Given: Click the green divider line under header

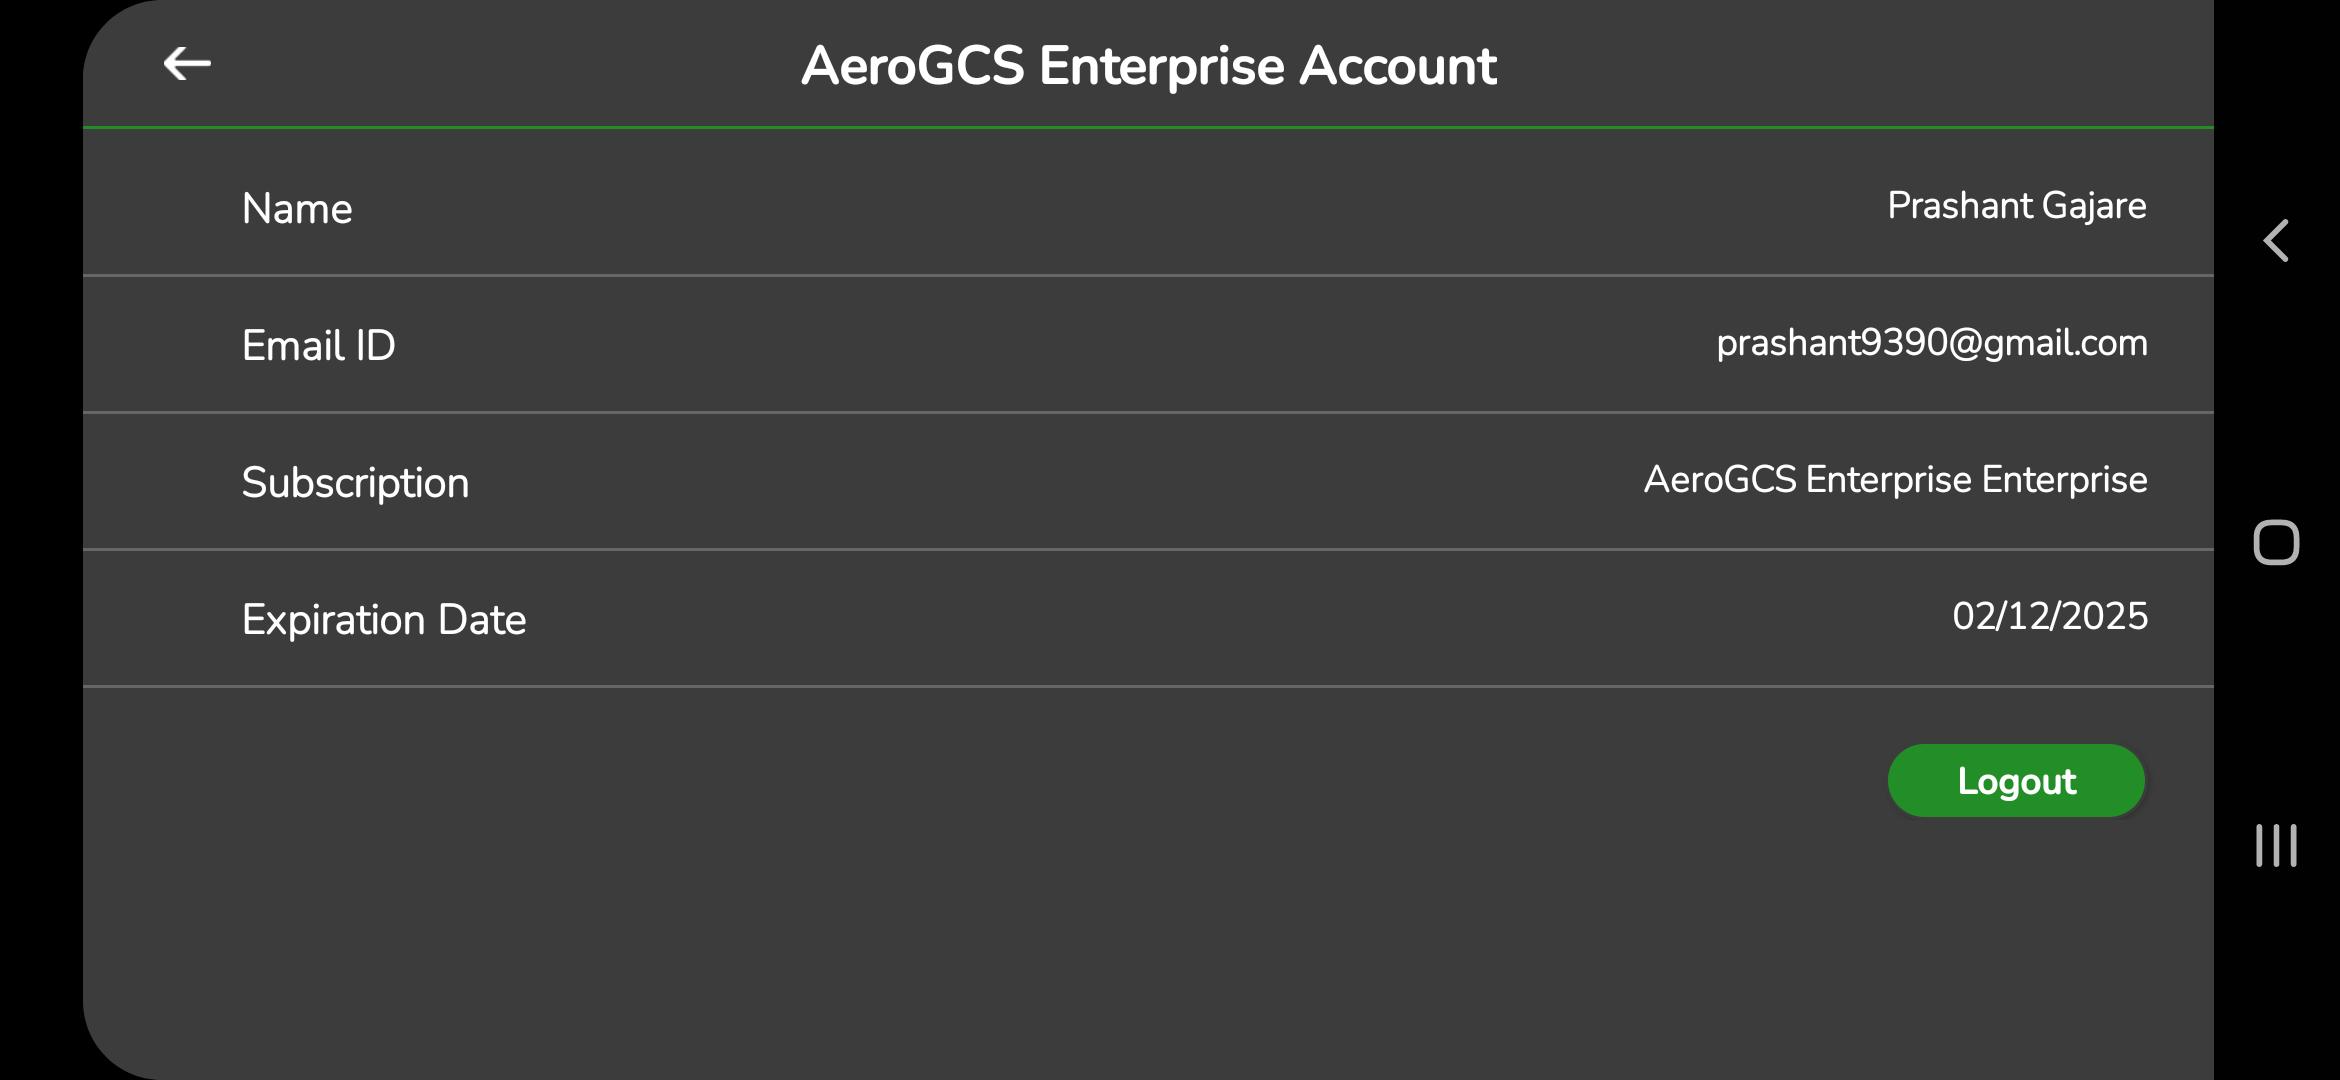Looking at the screenshot, I should click(1148, 128).
